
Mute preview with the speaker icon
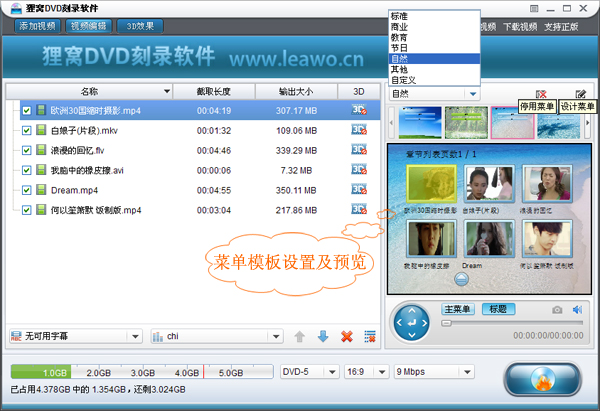[x=577, y=310]
